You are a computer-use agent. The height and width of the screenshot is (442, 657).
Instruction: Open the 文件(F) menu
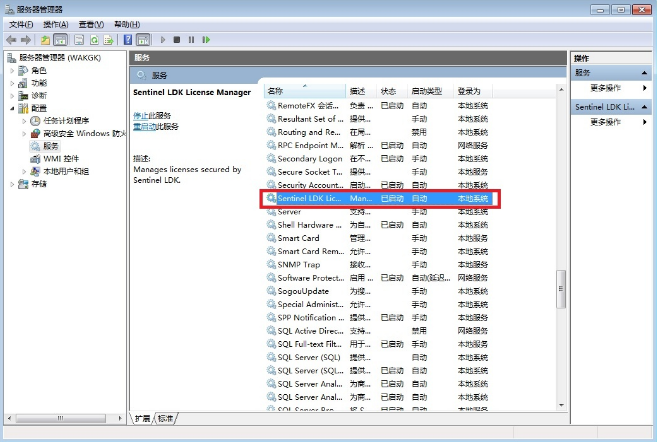click(21, 24)
